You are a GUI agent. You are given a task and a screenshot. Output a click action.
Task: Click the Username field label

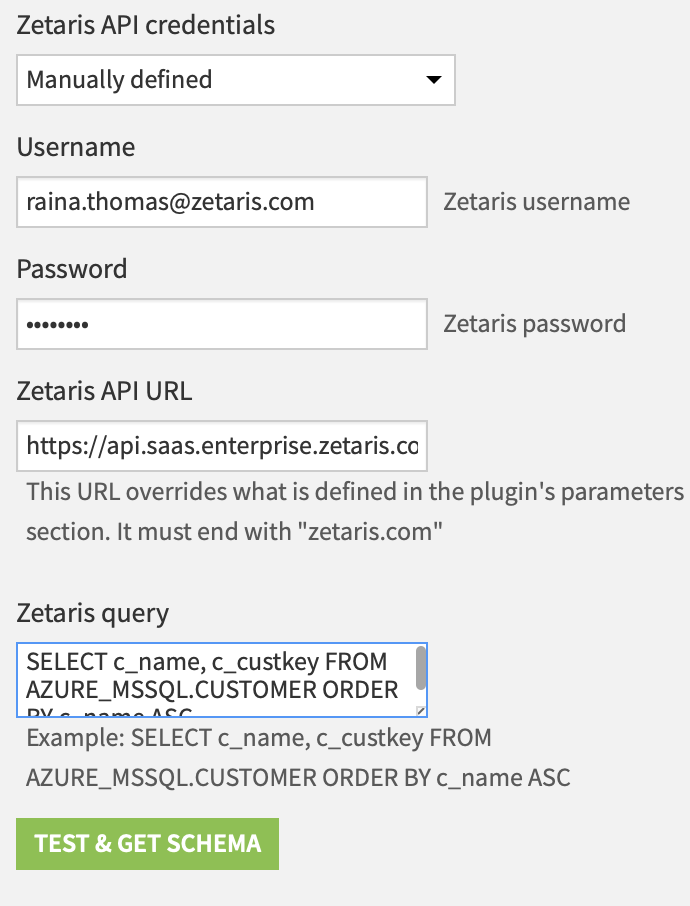tap(75, 147)
